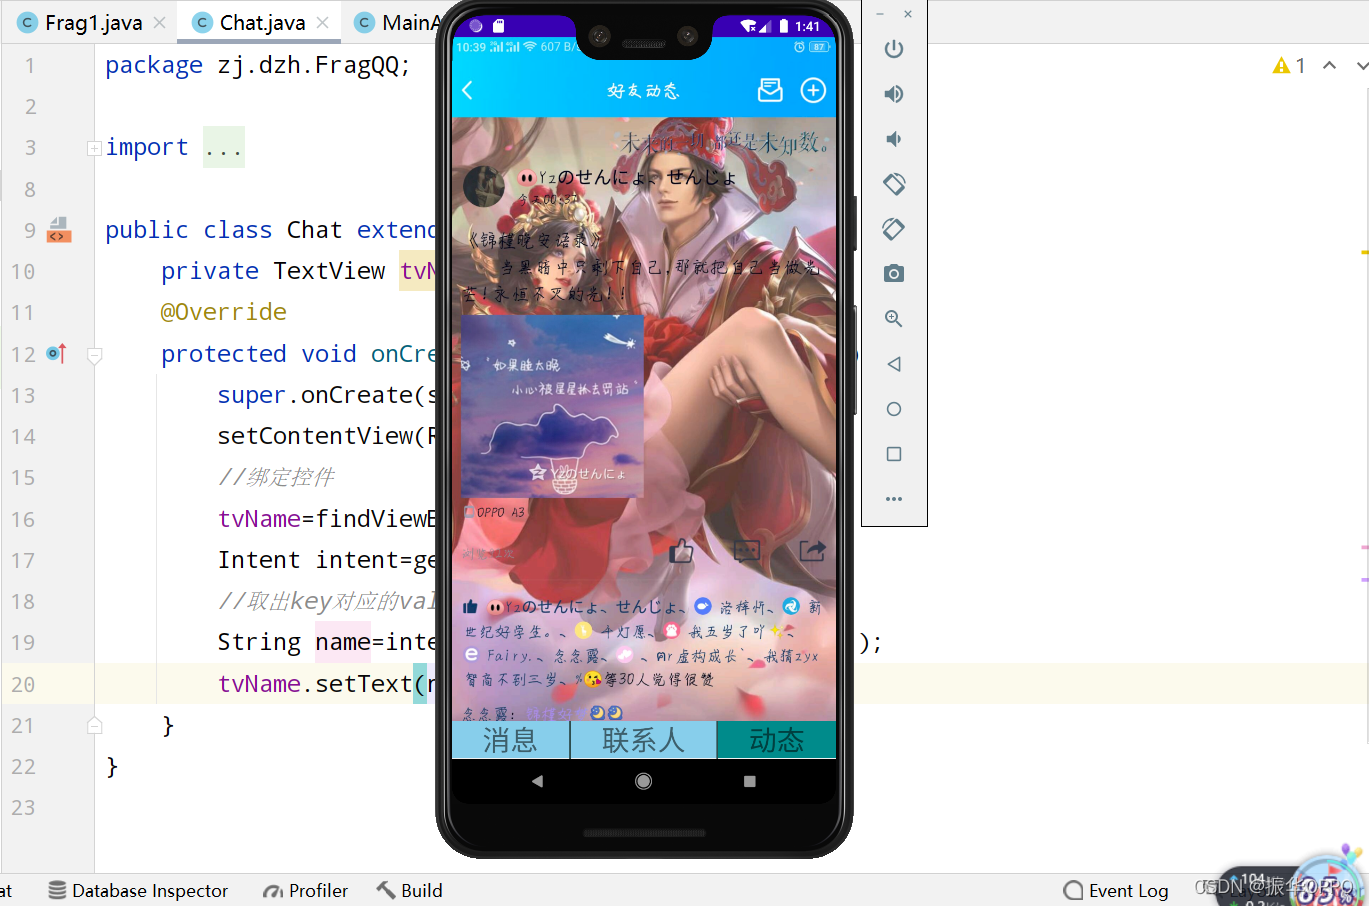This screenshot has height=906, width=1369.
Task: Click emulator toolbar overview square
Action: click(894, 454)
